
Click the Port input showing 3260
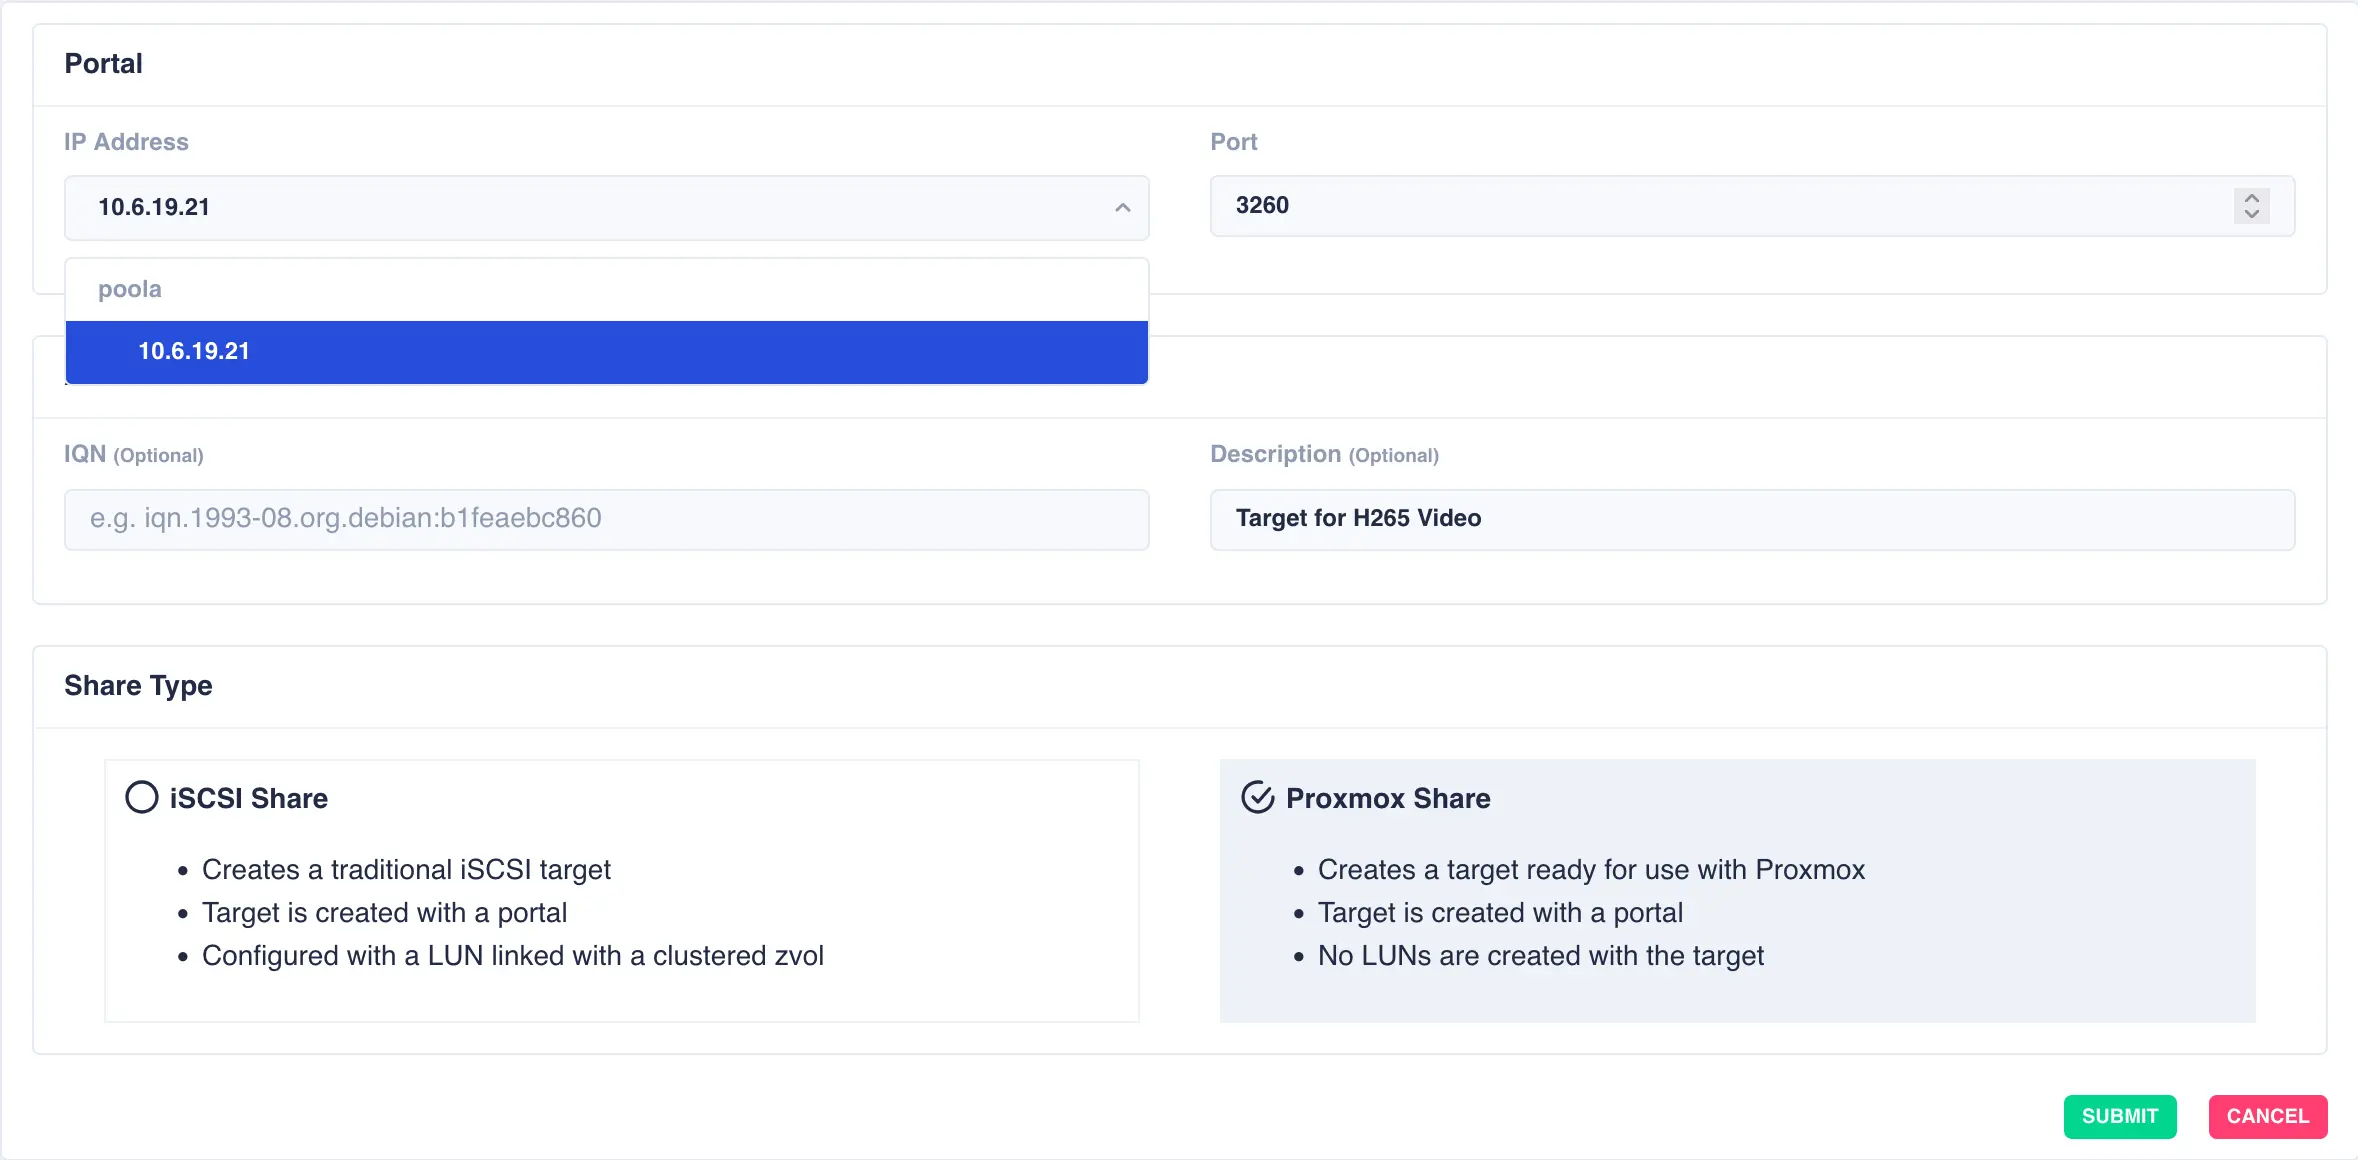pyautogui.click(x=1700, y=206)
